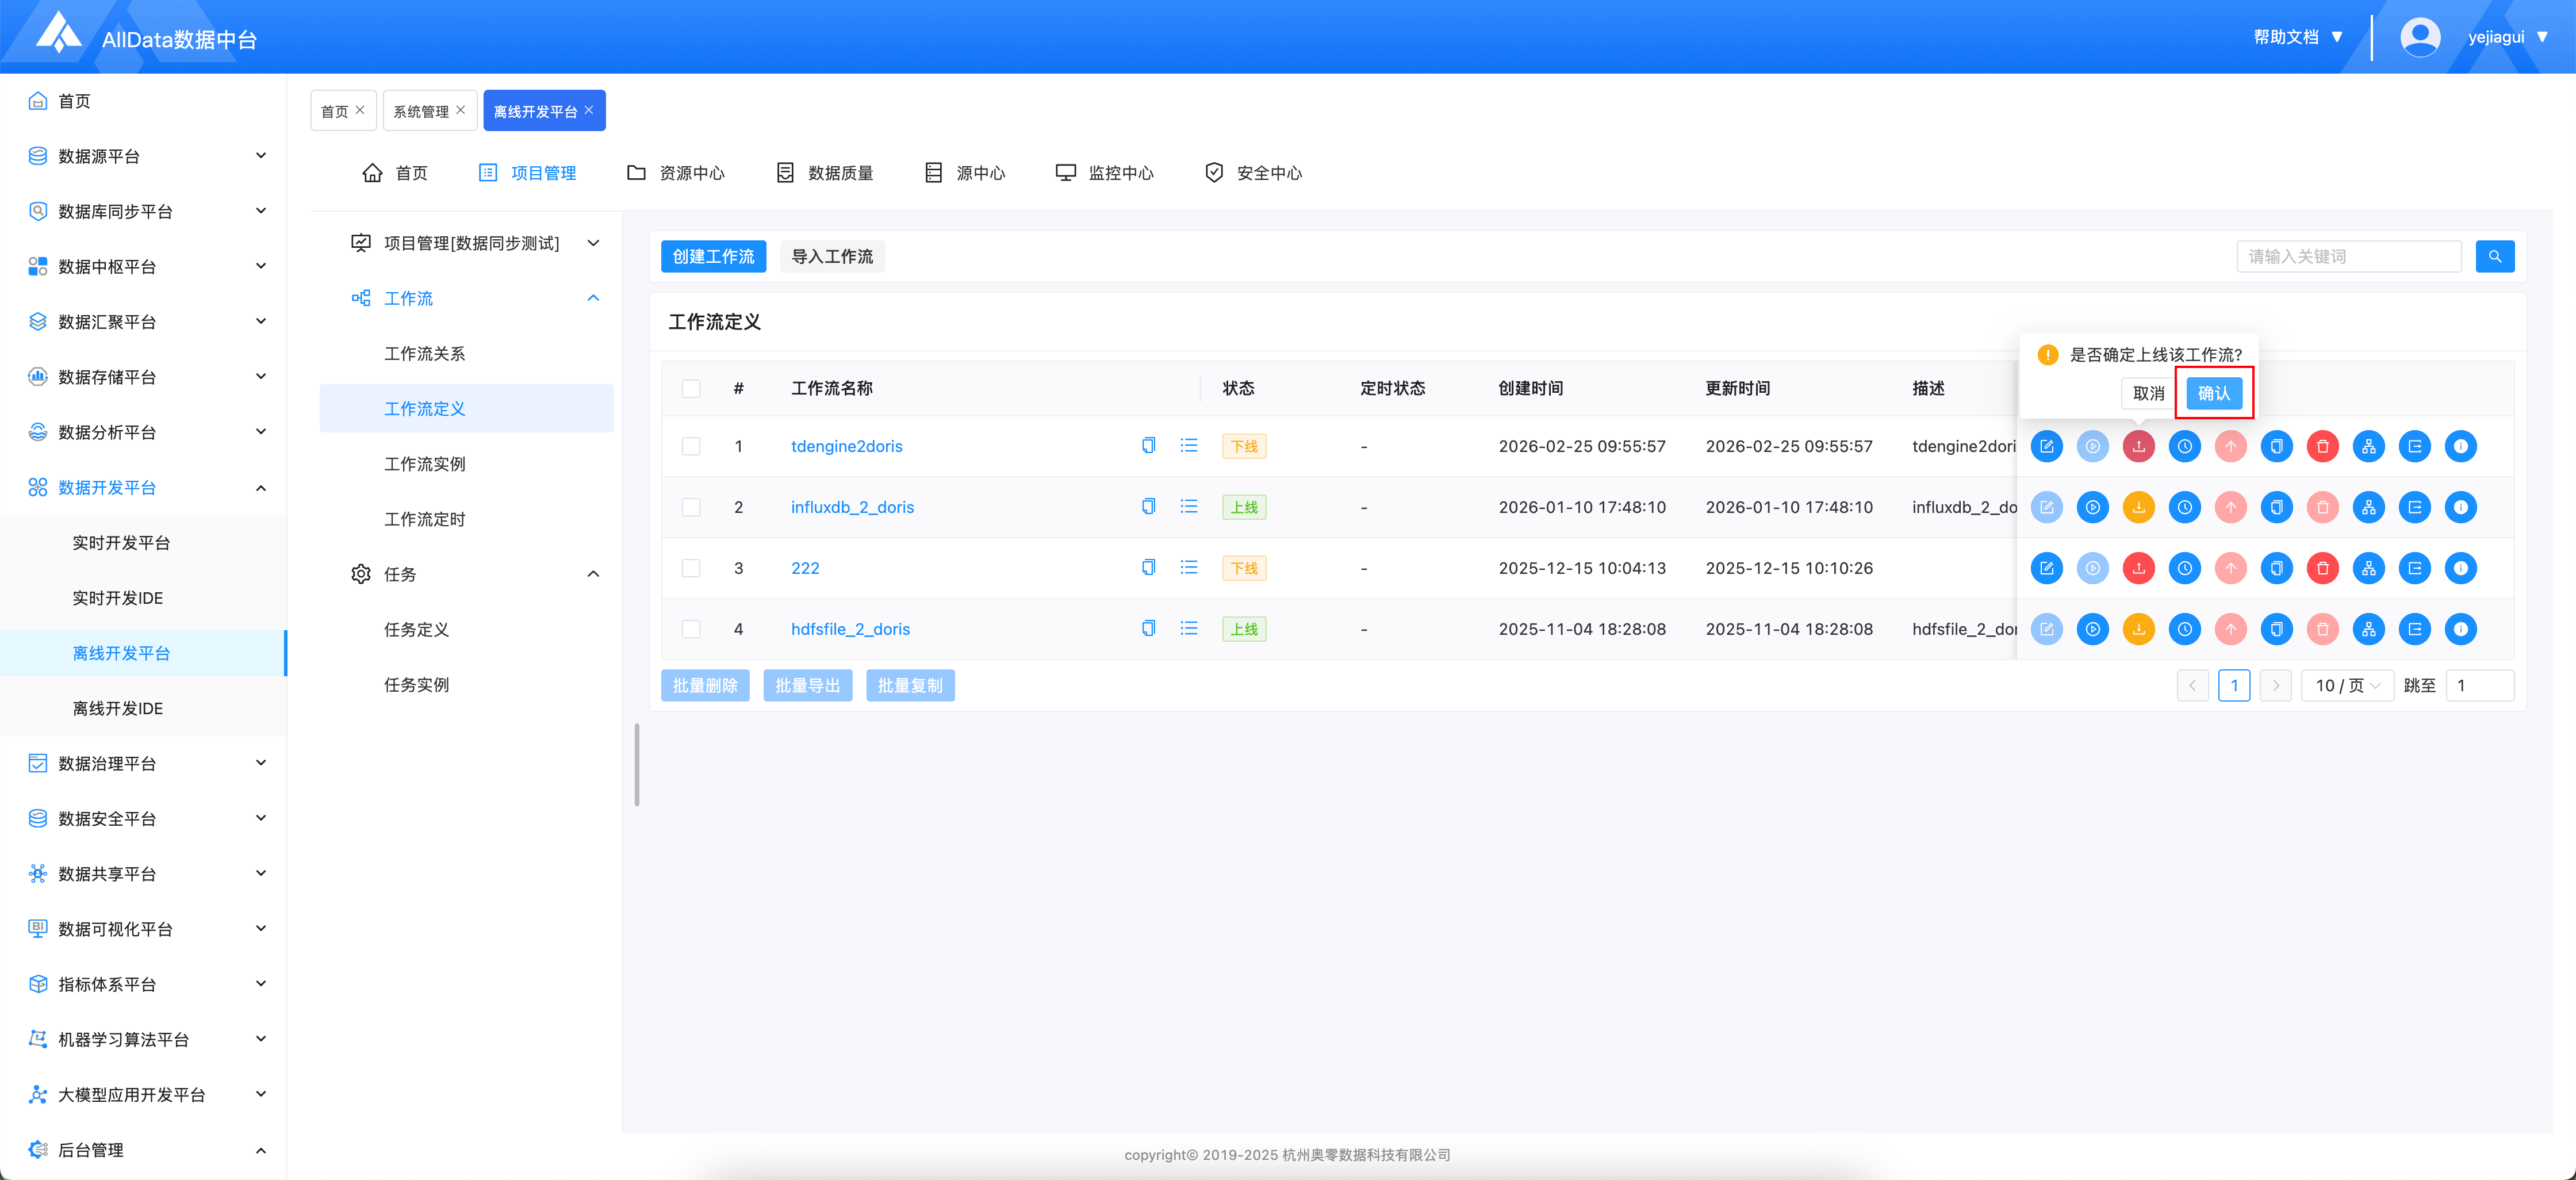
Task: Click run icon for influxdb_2_doris workflow
Action: pos(2092,507)
